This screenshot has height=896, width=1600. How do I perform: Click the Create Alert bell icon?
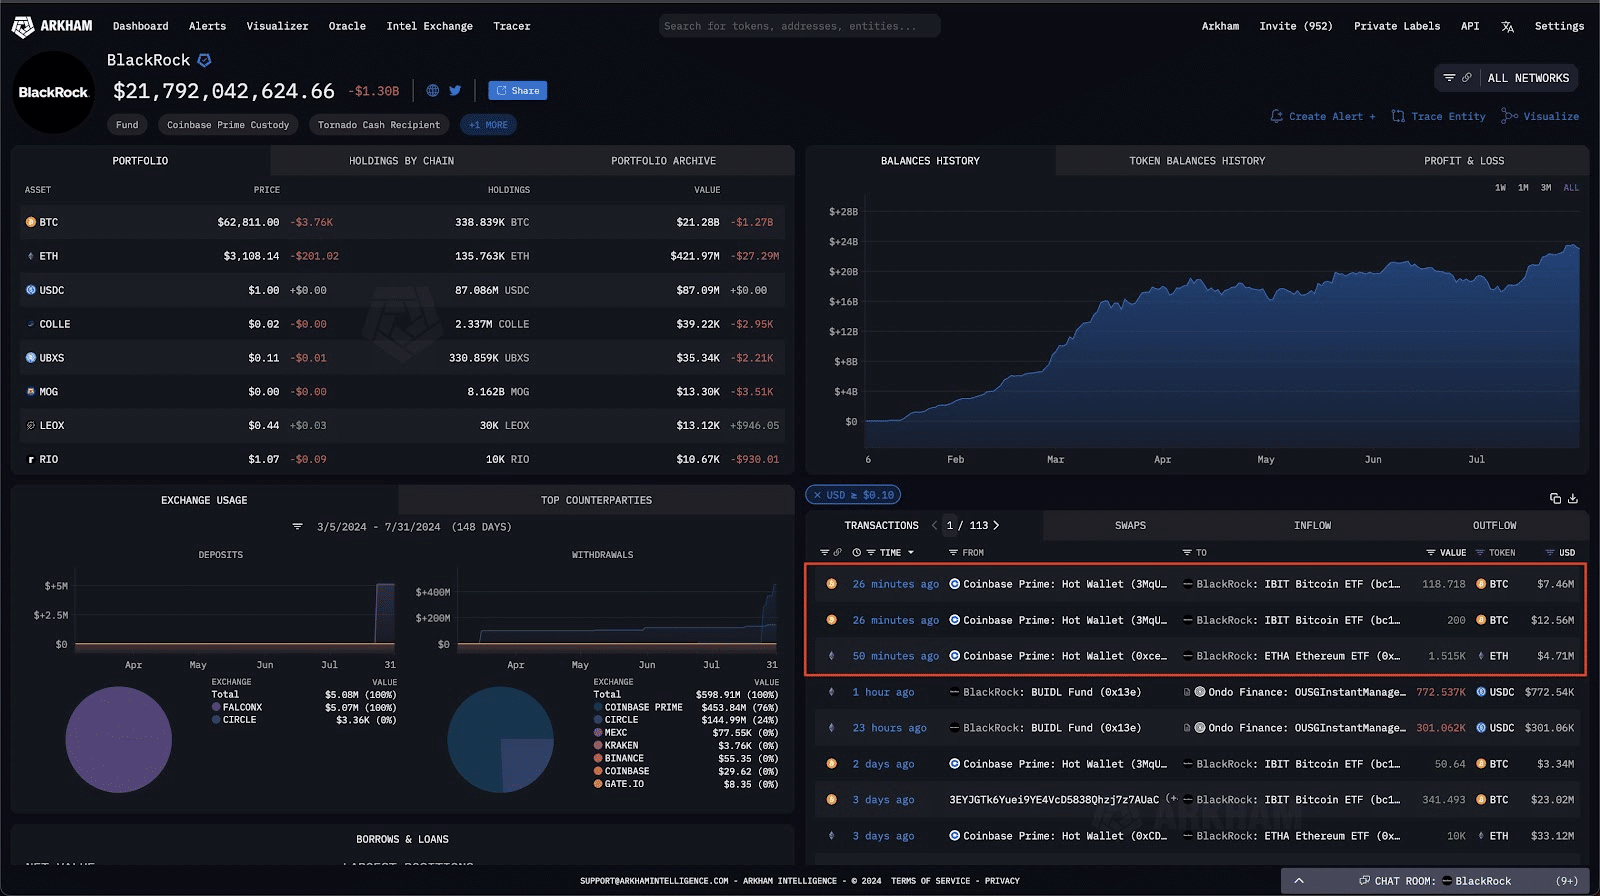pos(1276,116)
